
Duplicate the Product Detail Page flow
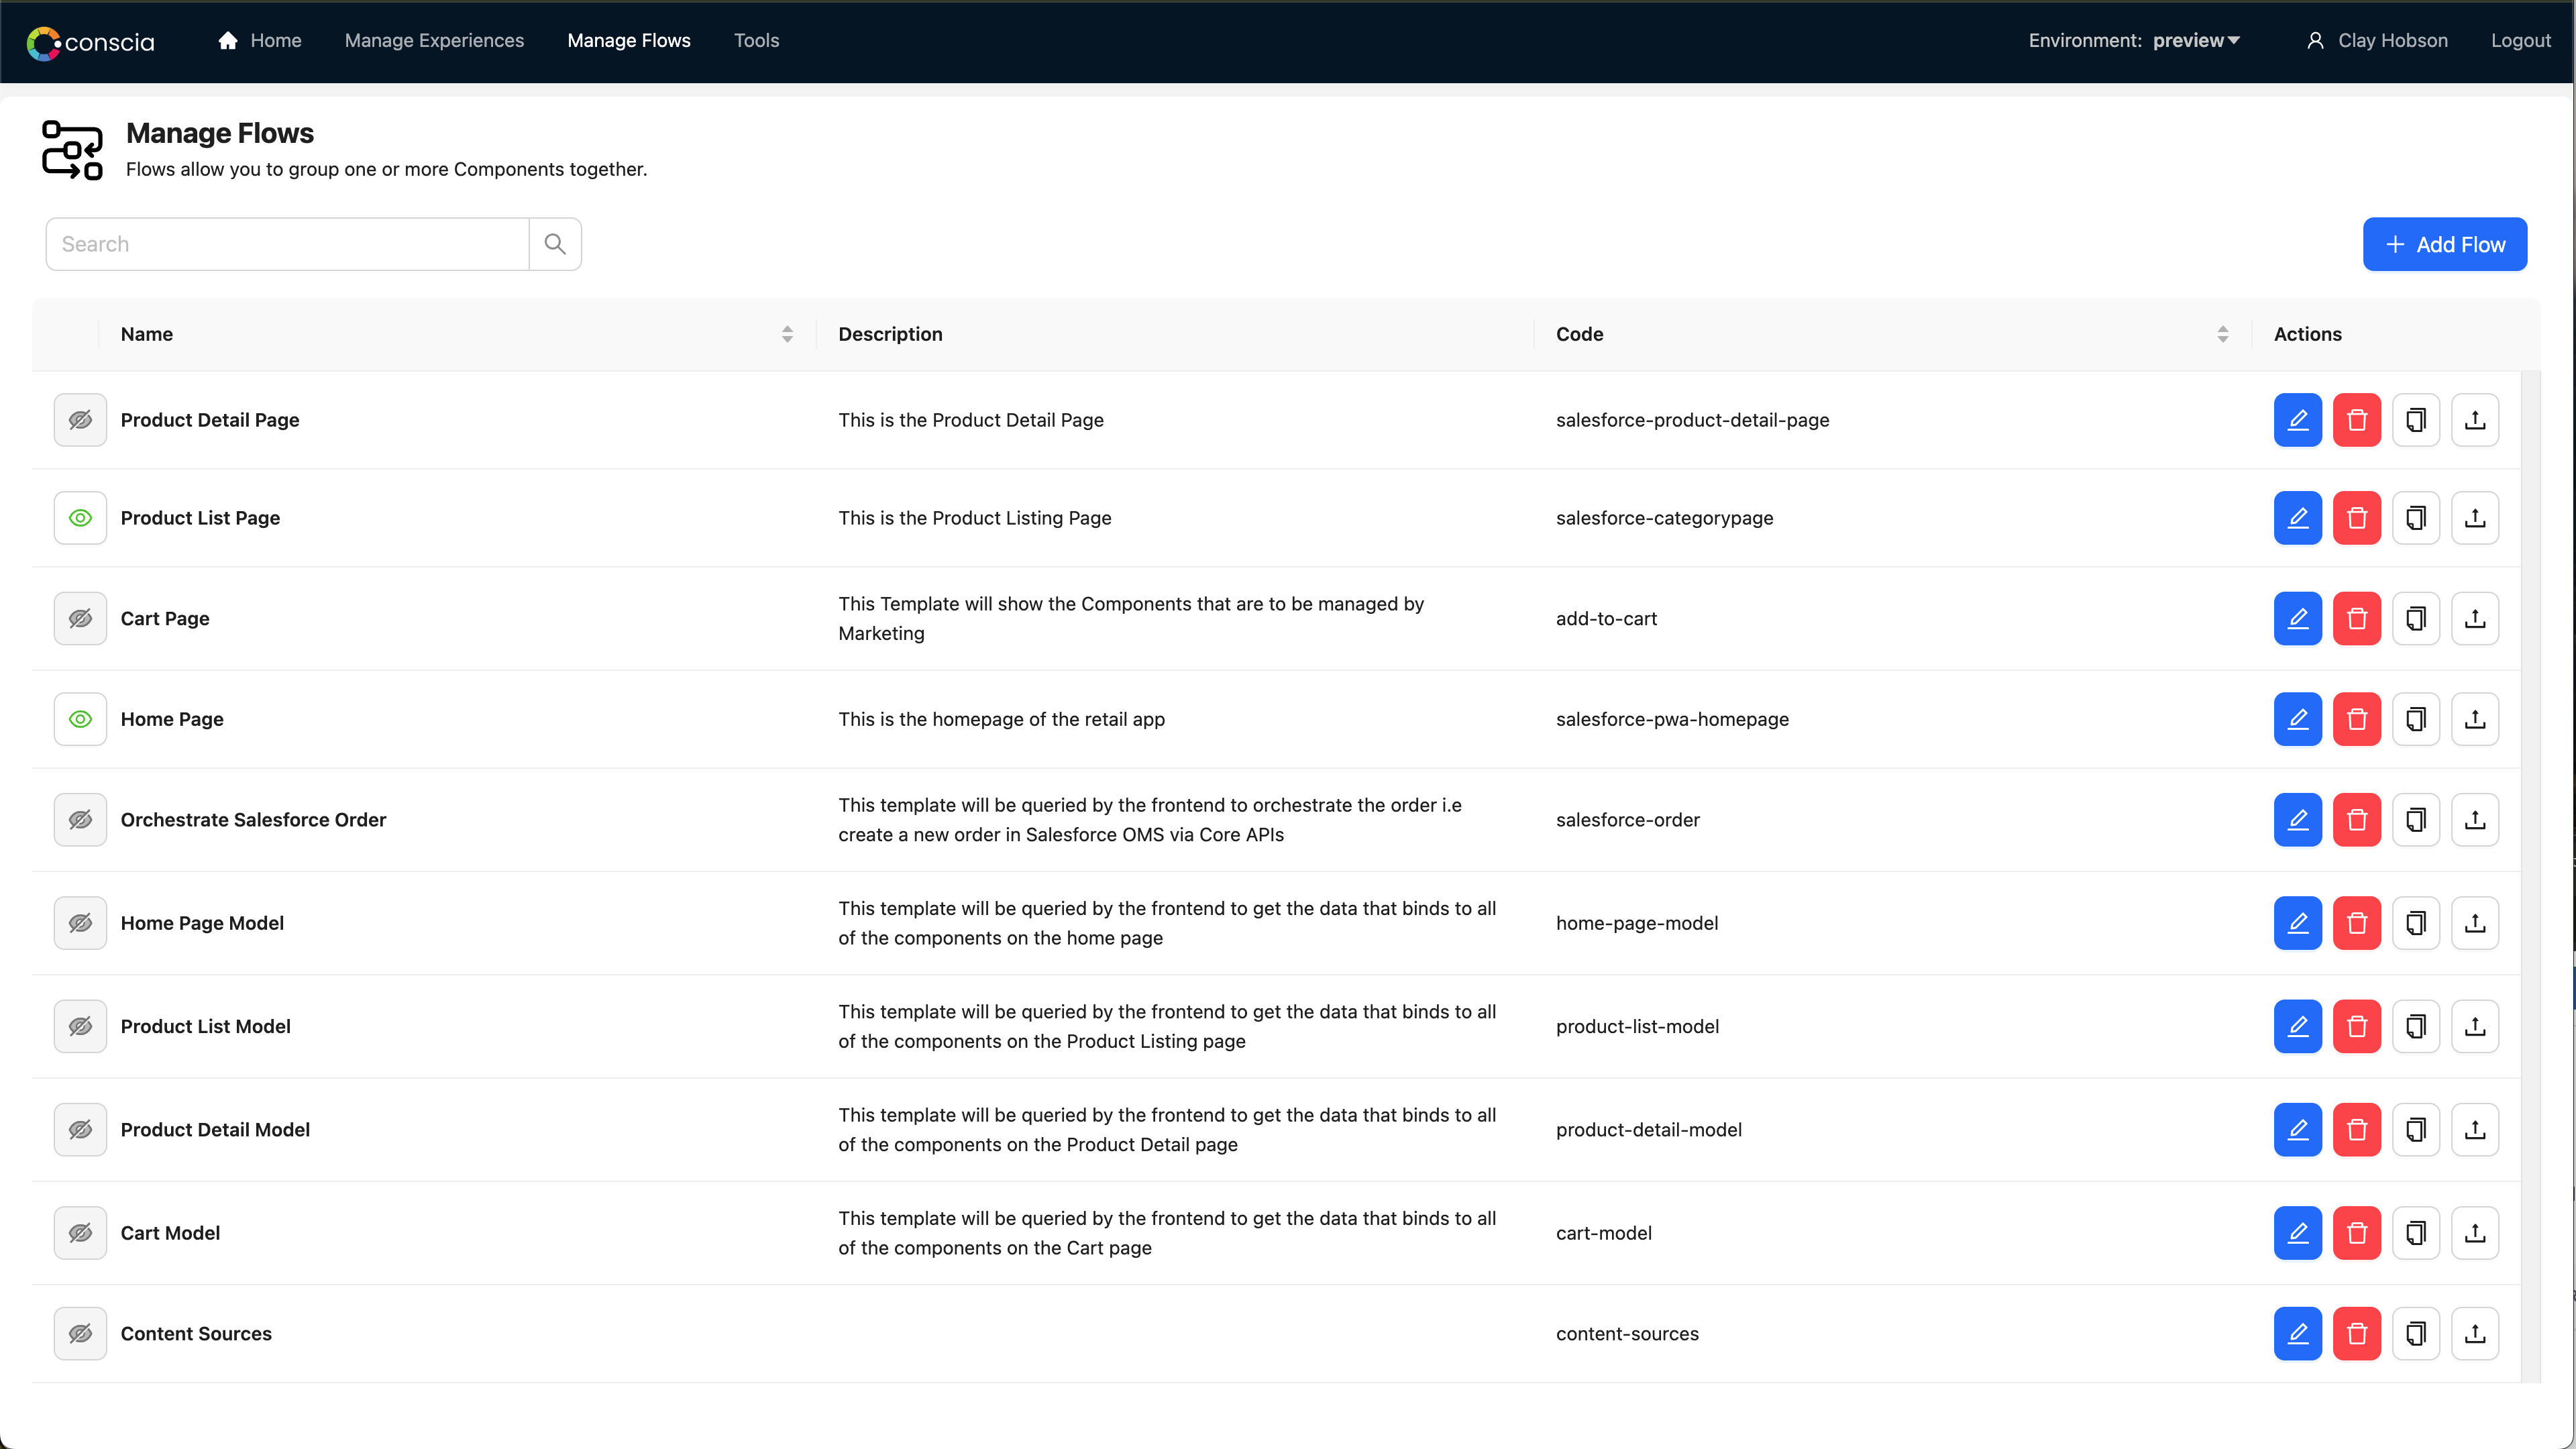(2415, 420)
